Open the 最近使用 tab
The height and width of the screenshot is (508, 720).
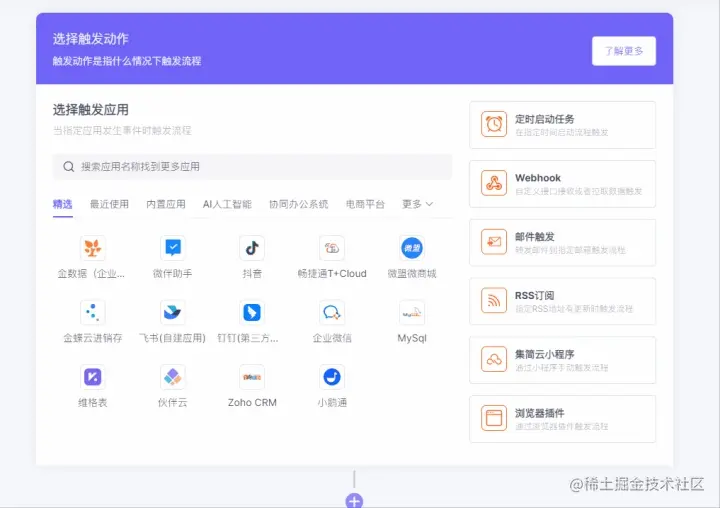coord(109,204)
